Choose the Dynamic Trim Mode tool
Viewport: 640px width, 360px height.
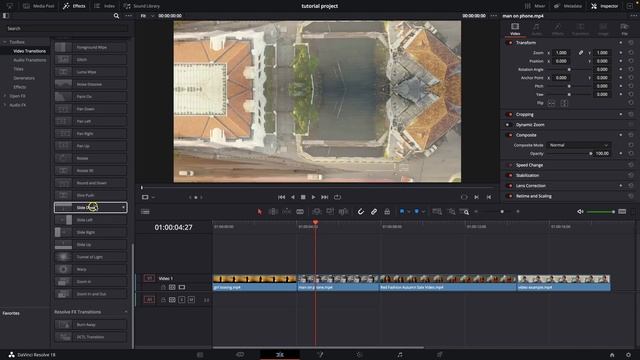click(x=287, y=211)
